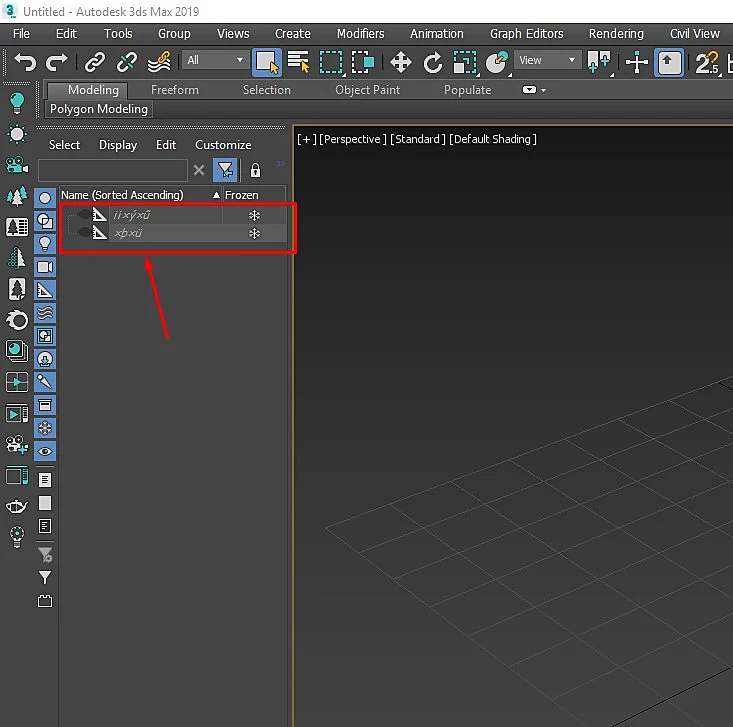Clear the Scene Explorer search with X

click(x=199, y=170)
